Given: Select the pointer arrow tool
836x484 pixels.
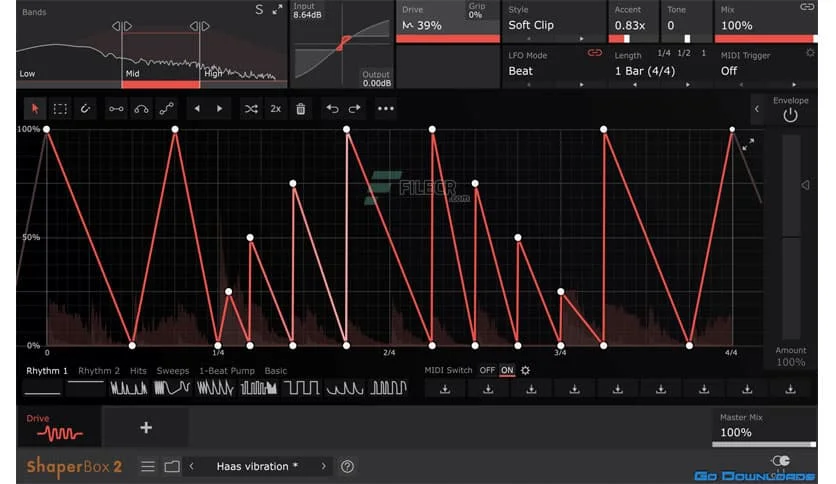Looking at the screenshot, I should pyautogui.click(x=35, y=108).
